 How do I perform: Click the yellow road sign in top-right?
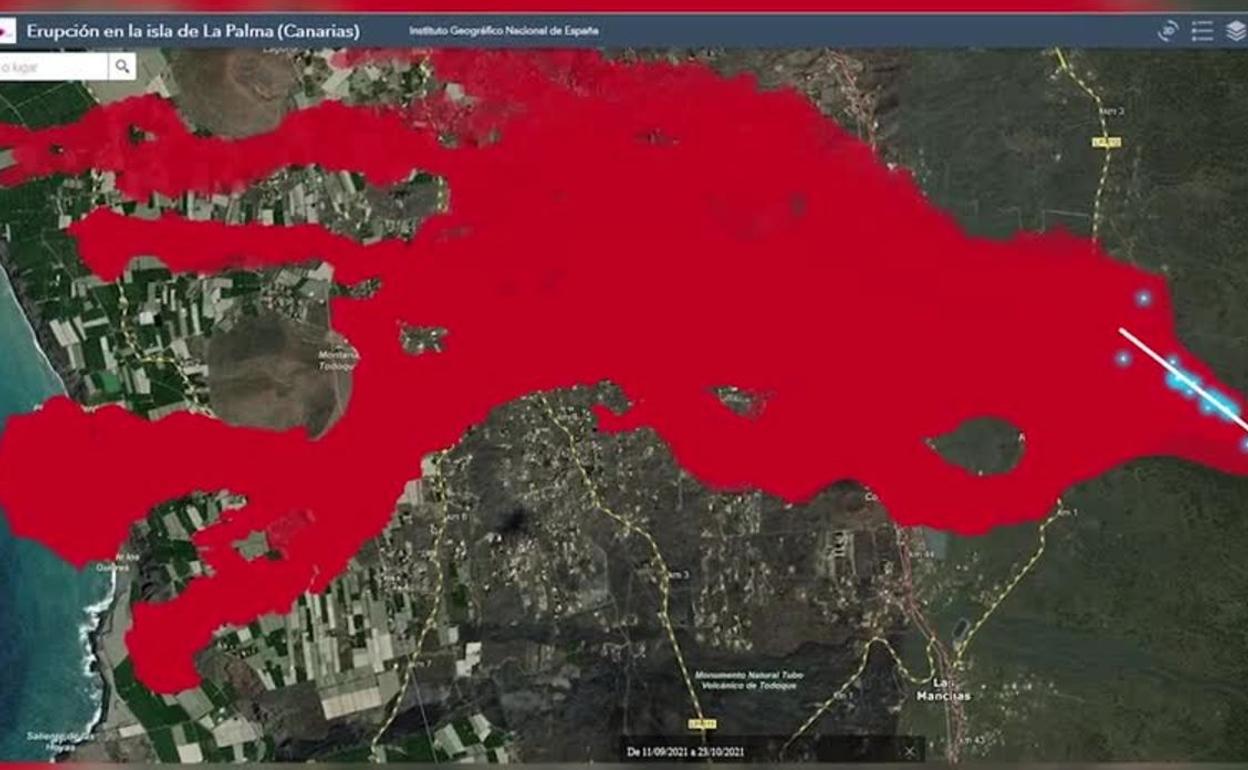(1106, 142)
